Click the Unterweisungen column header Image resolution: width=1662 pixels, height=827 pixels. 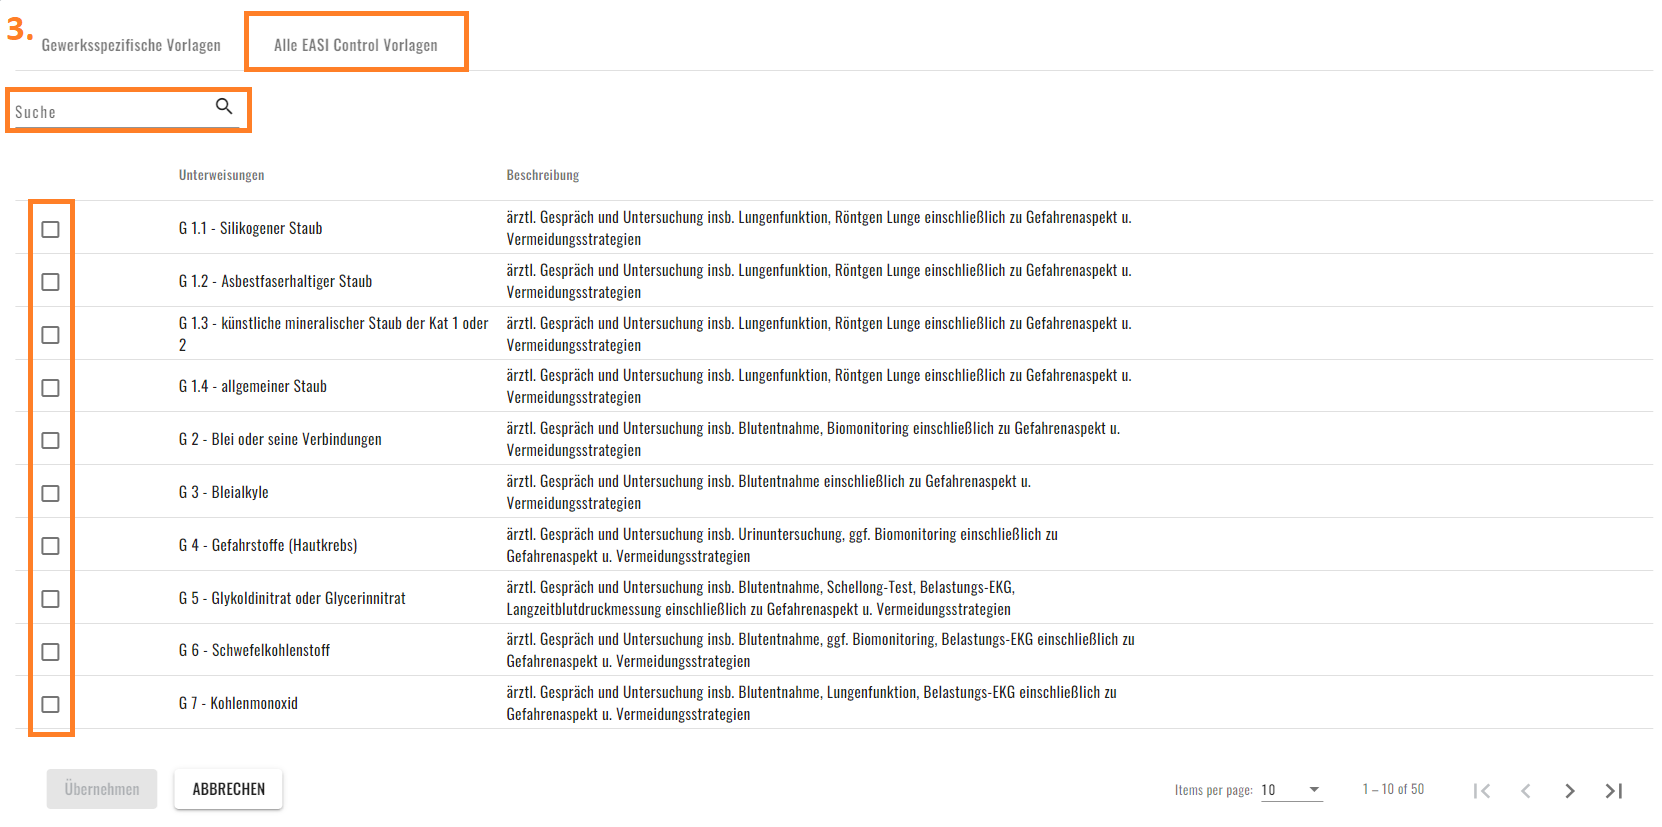pos(222,175)
